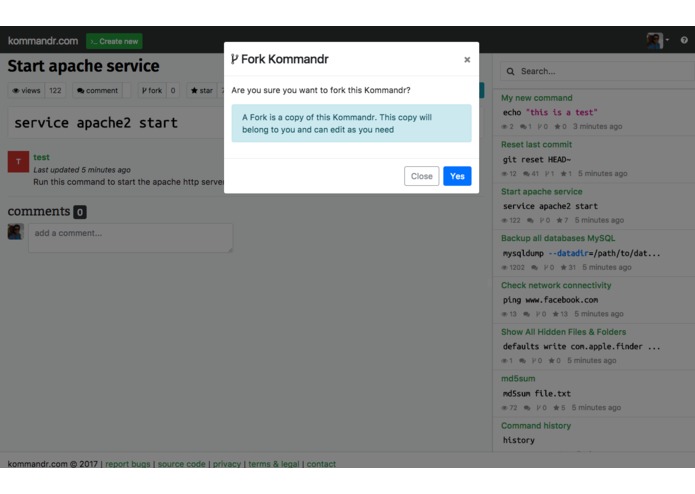Open the privacy footer link
Viewport: 695px width, 494px height.
(x=226, y=464)
